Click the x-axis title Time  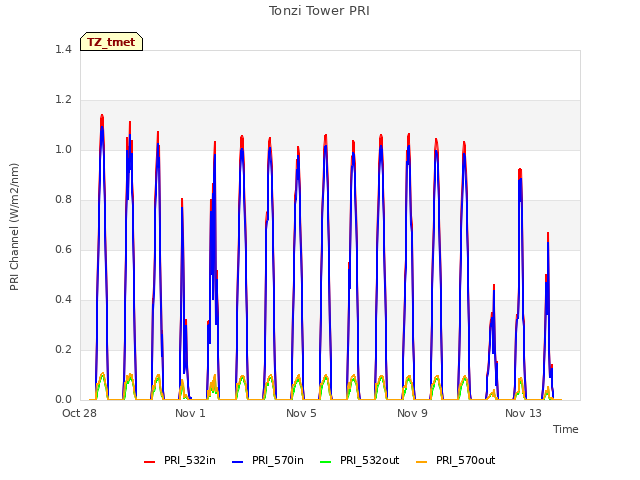pyautogui.click(x=566, y=429)
